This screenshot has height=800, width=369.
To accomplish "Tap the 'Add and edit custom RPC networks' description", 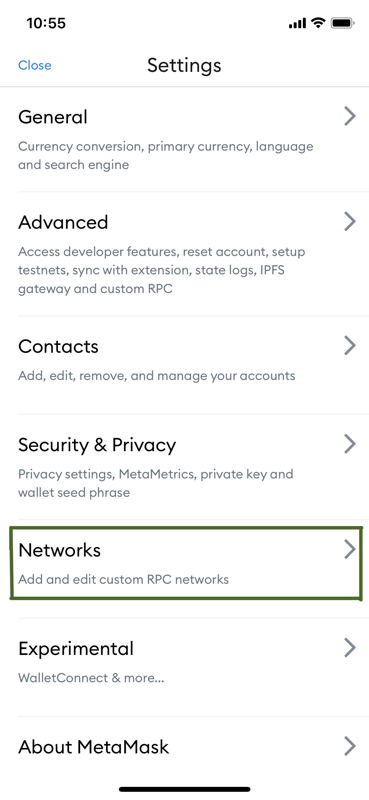I will tap(124, 580).
